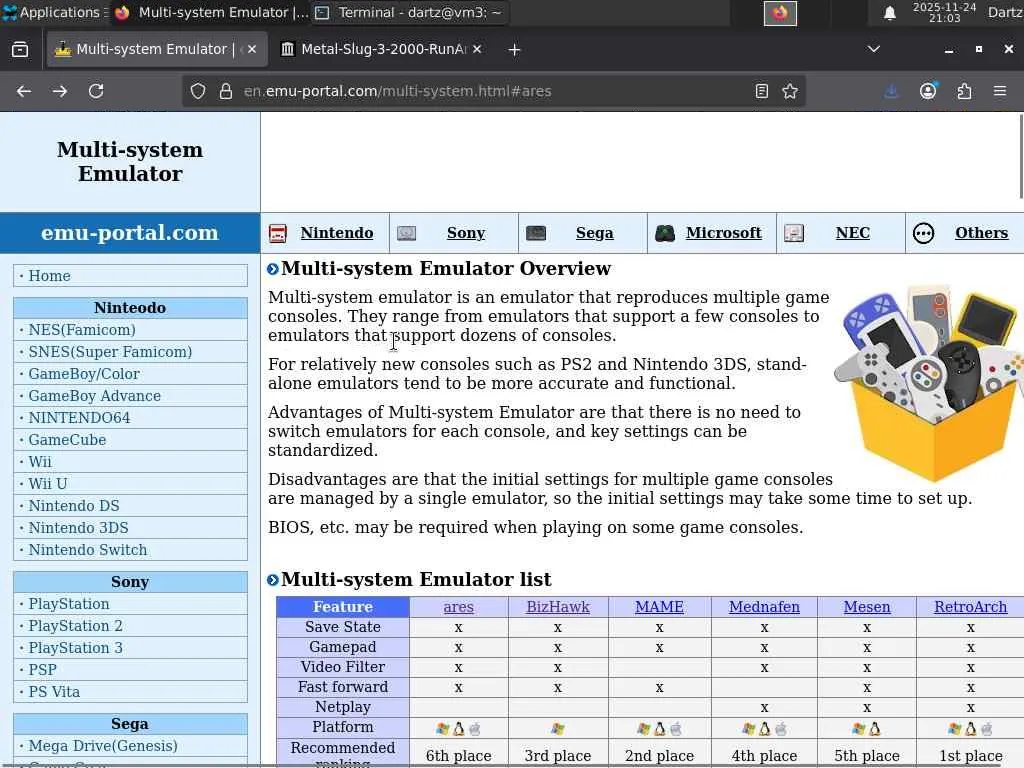Image resolution: width=1024 pixels, height=768 pixels.
Task: Switch to the Metal-Slug-3-2000 tab
Action: coord(382,49)
